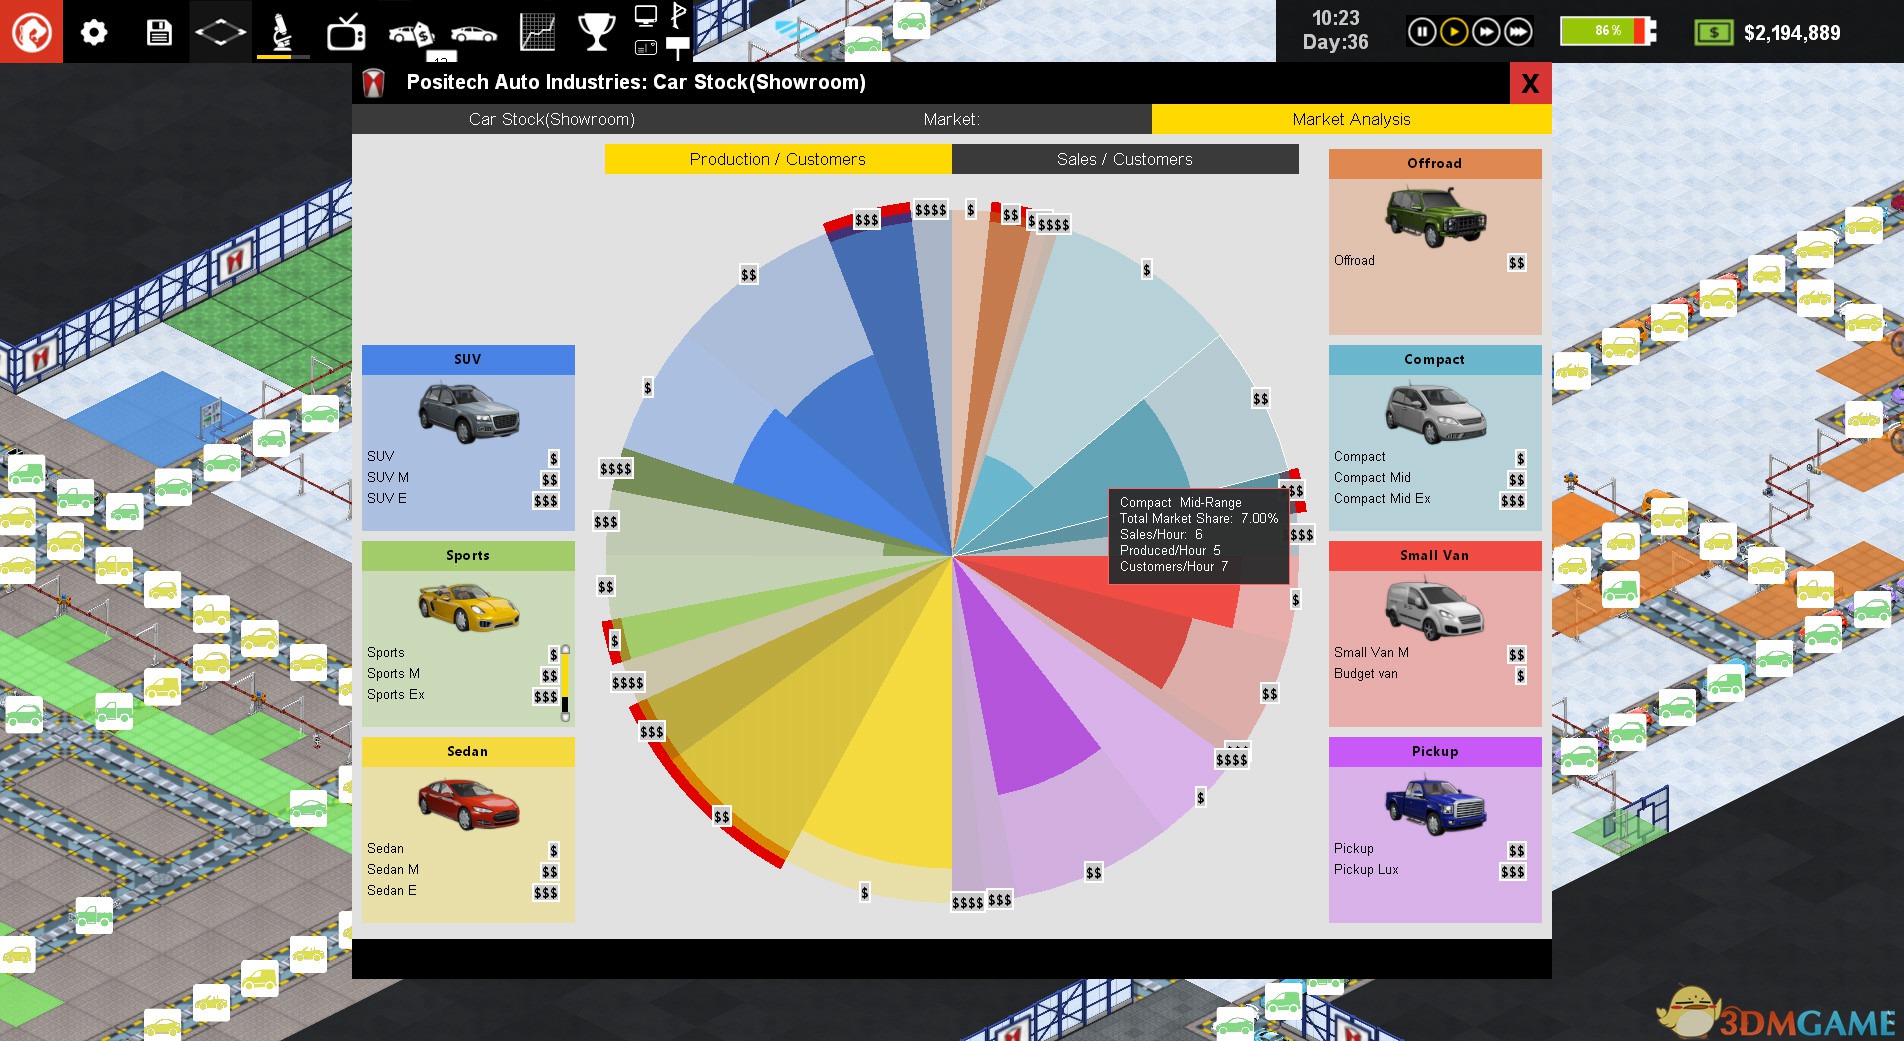Click the flag marker icon
This screenshot has height=1041, width=1904.
679,15
